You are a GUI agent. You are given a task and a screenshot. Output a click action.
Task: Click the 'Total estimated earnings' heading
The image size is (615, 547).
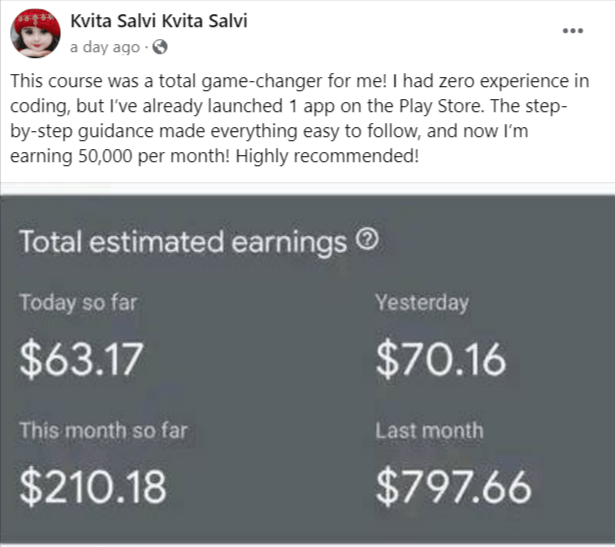(183, 242)
